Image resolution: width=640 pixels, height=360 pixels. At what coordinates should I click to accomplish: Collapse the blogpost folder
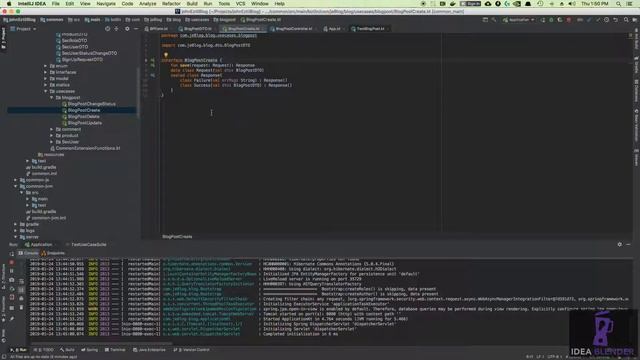click(x=52, y=98)
